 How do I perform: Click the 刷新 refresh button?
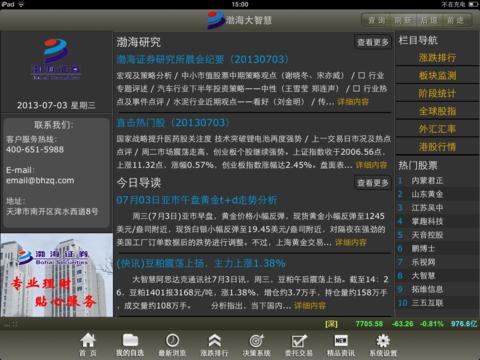pyautogui.click(x=403, y=20)
